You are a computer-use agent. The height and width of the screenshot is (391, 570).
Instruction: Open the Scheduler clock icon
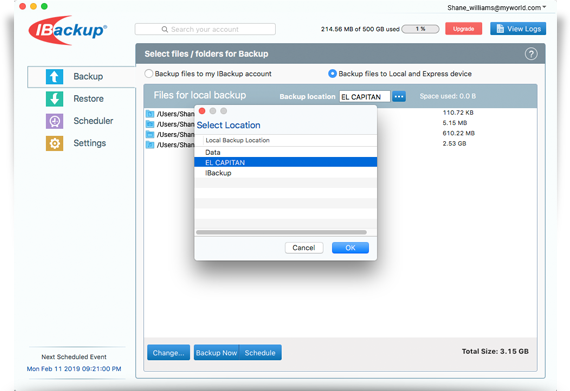point(54,121)
